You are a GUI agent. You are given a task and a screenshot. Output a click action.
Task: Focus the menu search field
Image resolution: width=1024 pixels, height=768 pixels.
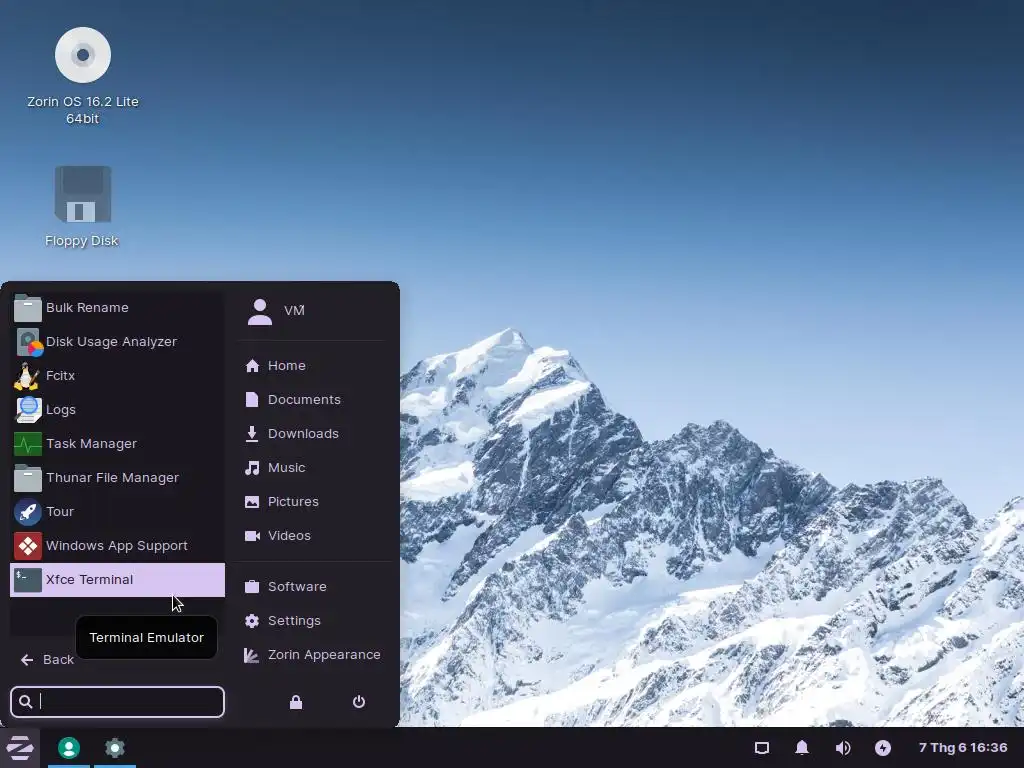point(118,702)
